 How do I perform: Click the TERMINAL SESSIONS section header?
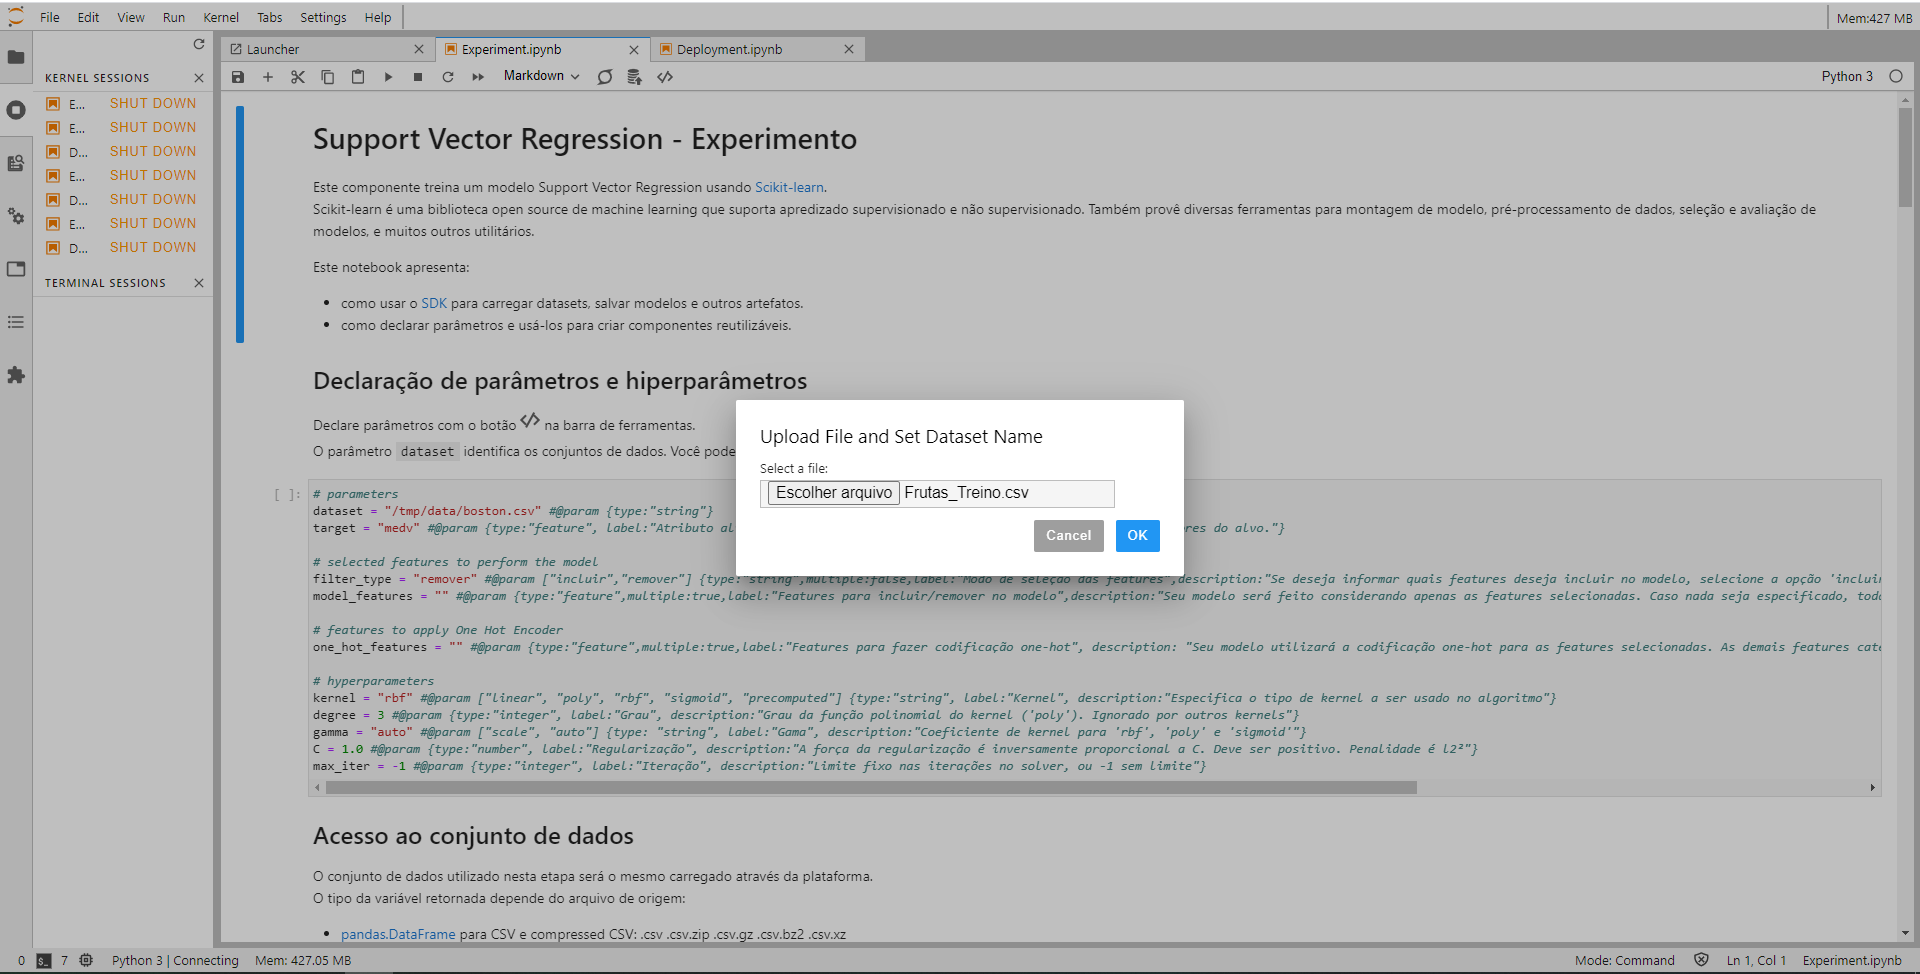click(105, 283)
